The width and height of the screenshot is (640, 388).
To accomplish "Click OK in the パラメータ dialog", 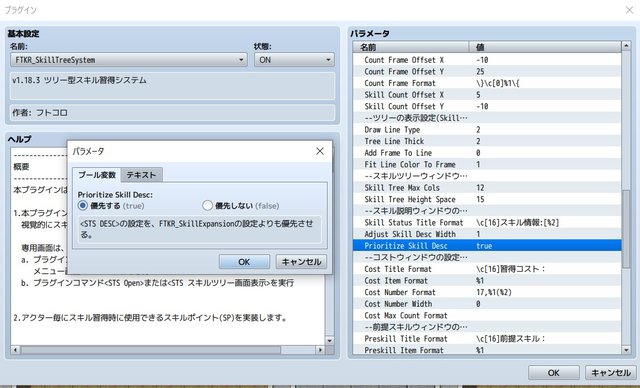I will pos(244,262).
